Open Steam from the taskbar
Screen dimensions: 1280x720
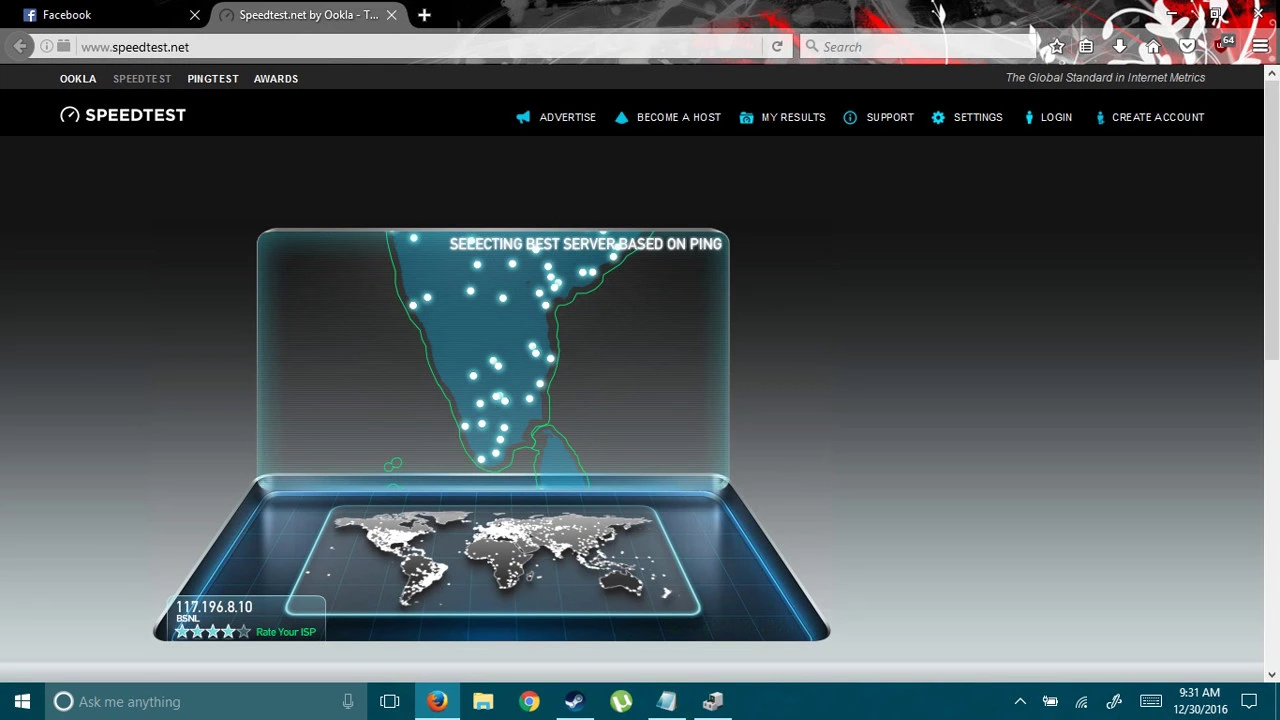coord(575,701)
